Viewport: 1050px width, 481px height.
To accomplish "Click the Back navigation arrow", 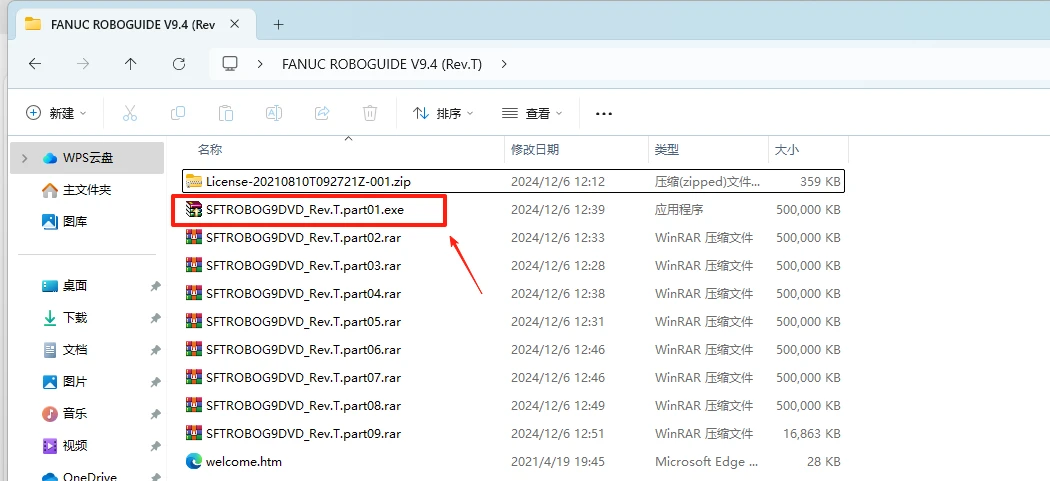I will pyautogui.click(x=35, y=64).
